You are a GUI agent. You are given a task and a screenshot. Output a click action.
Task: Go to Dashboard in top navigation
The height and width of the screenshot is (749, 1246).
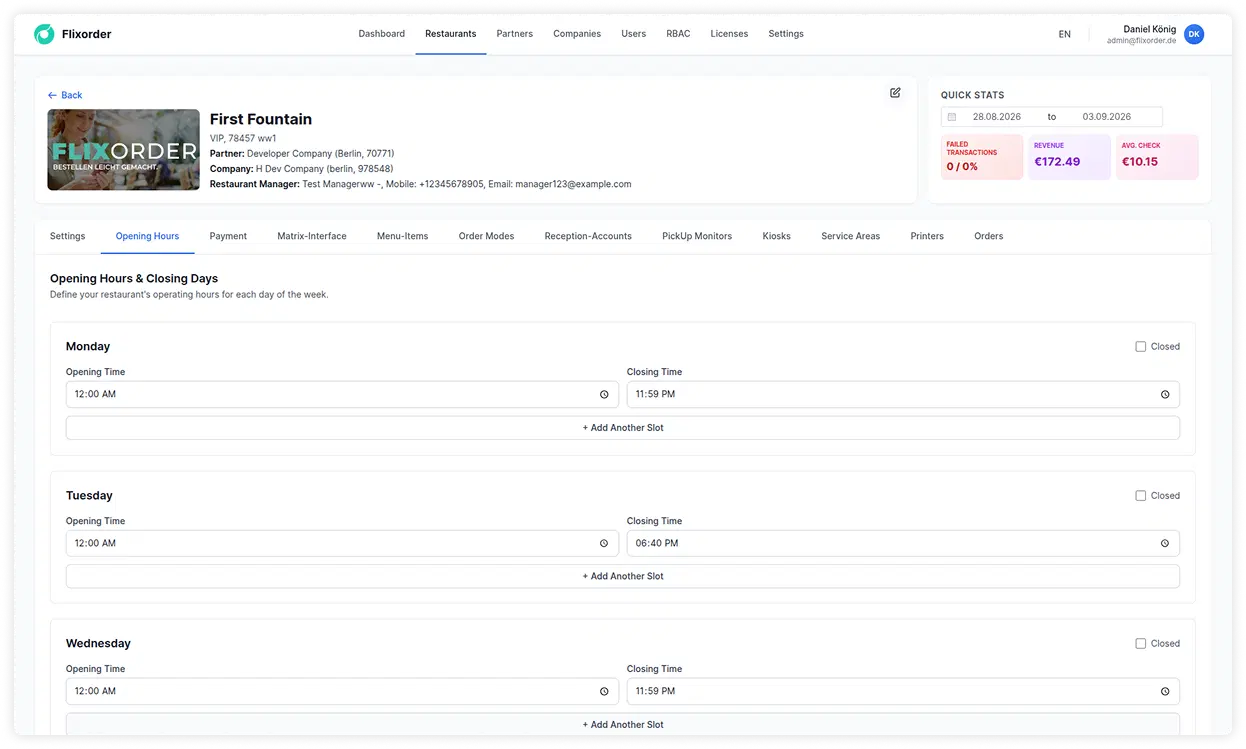click(x=382, y=34)
